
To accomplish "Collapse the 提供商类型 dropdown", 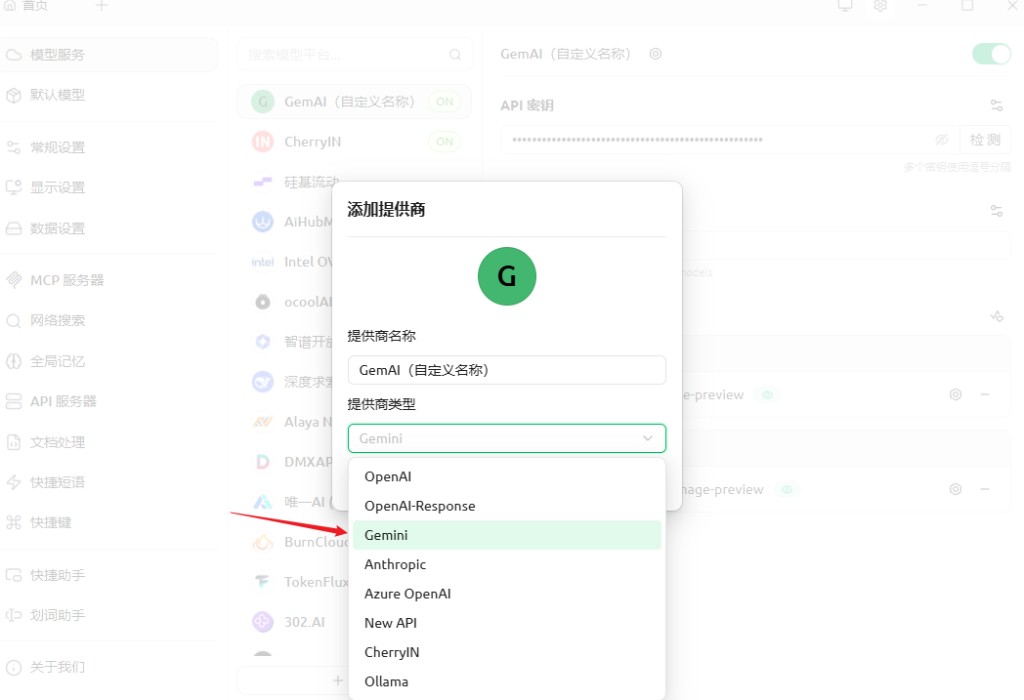I will pos(649,438).
